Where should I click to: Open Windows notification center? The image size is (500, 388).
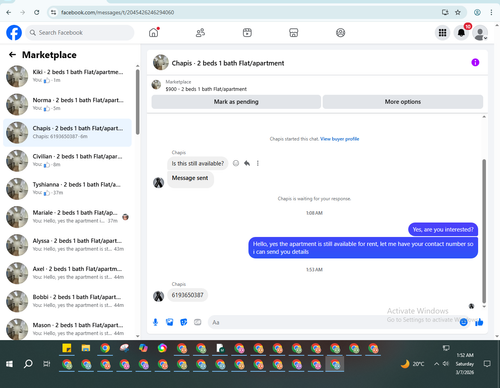click(x=487, y=364)
